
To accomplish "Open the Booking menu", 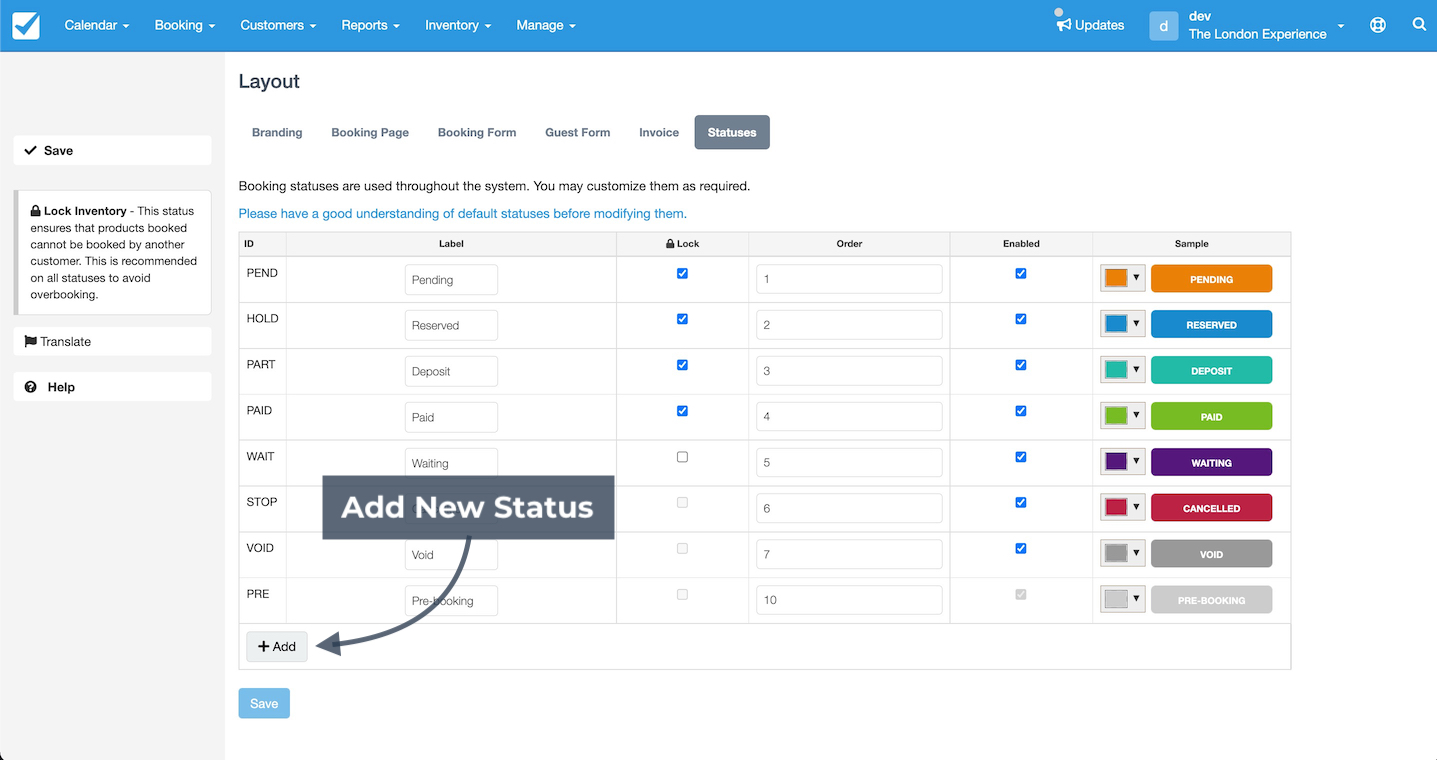I will pos(185,25).
